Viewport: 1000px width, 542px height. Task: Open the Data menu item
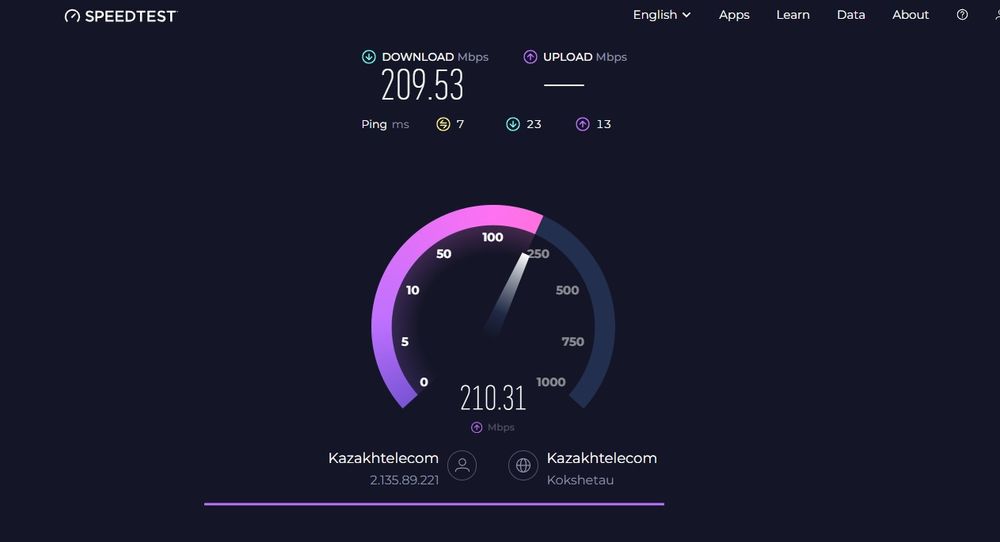coord(851,15)
